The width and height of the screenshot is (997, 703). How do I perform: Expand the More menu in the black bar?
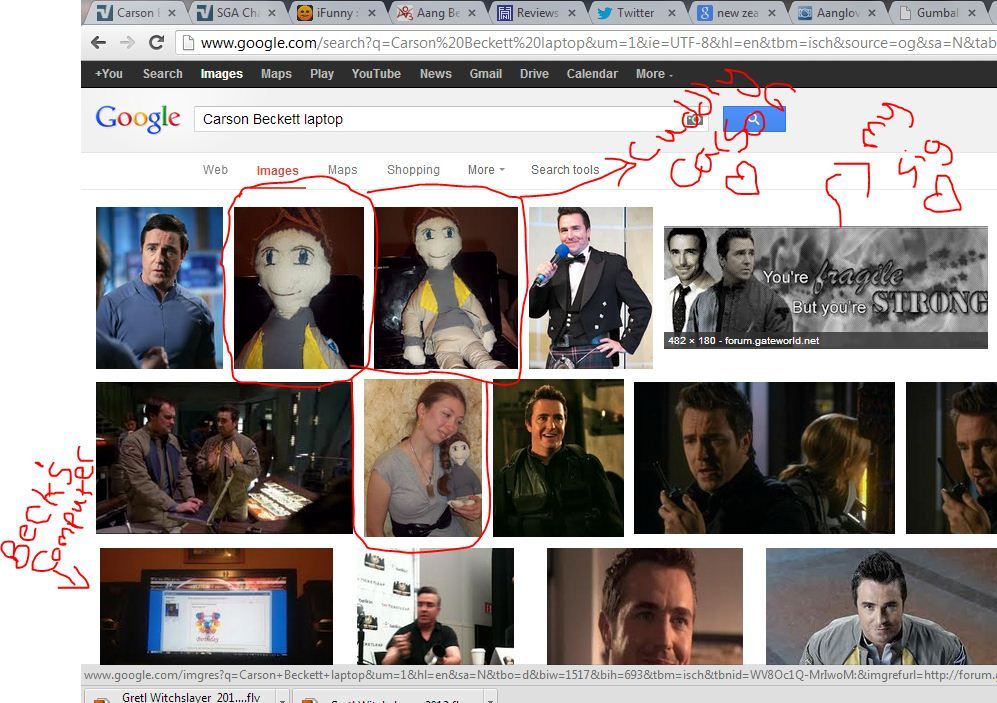click(654, 74)
